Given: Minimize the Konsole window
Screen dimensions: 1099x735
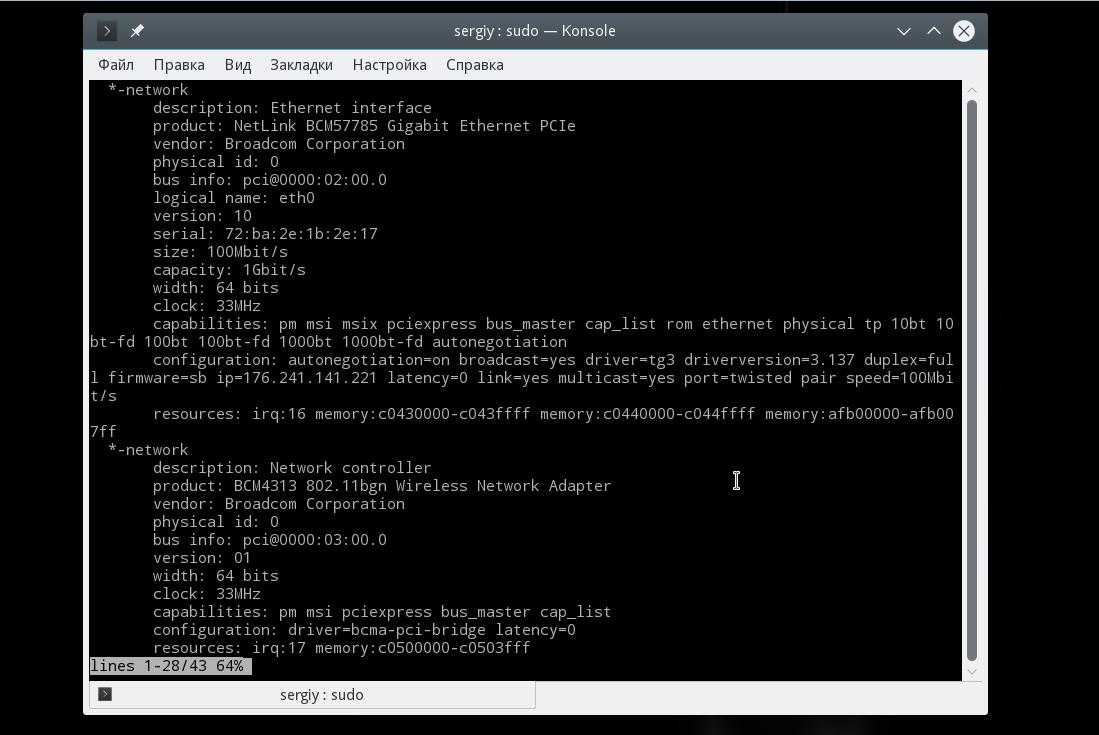Looking at the screenshot, I should tap(904, 31).
